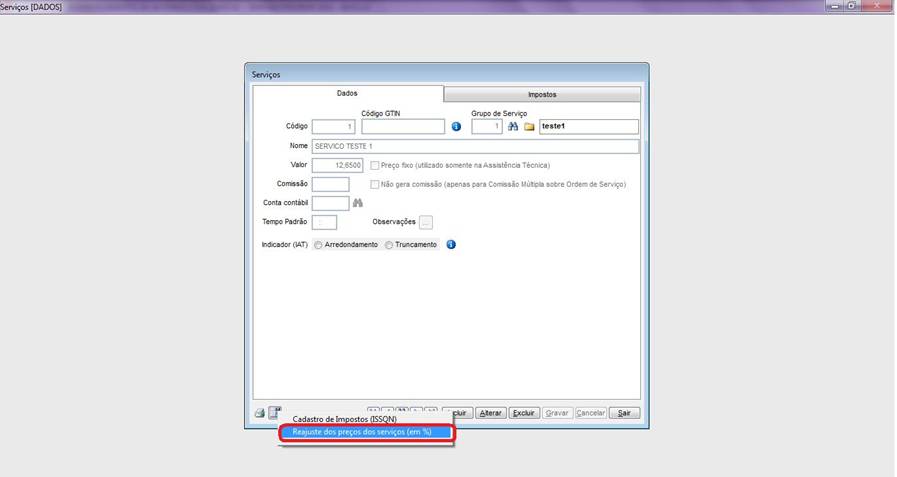Switch to the Impostos tab
The width and height of the screenshot is (897, 477).
coord(542,95)
